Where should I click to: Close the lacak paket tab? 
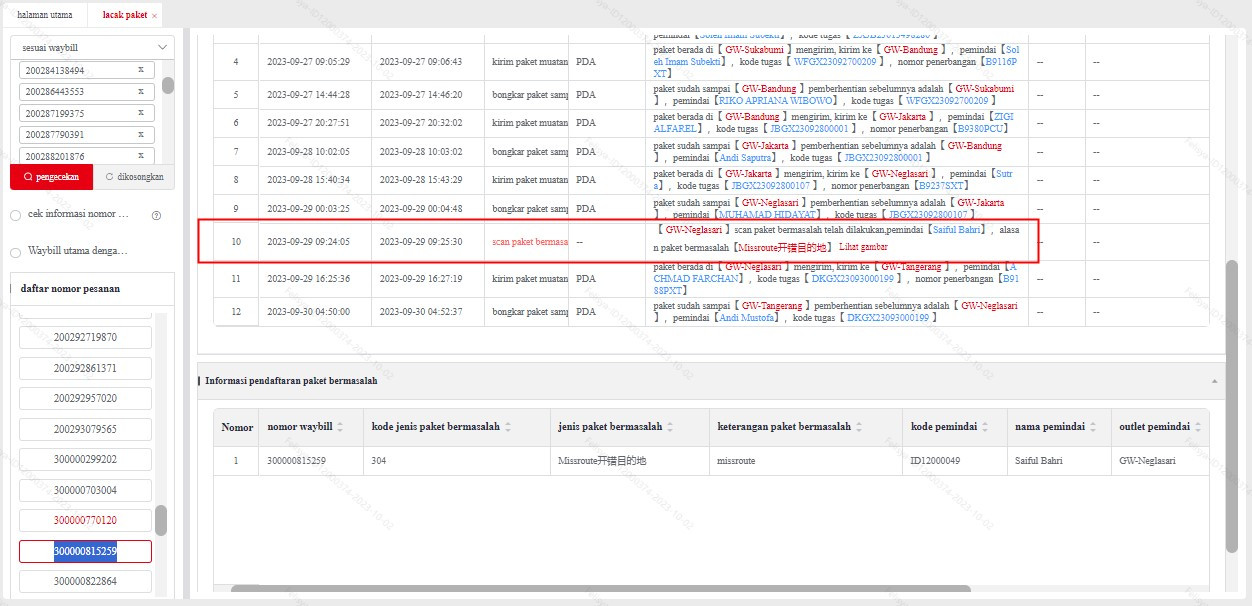click(154, 16)
